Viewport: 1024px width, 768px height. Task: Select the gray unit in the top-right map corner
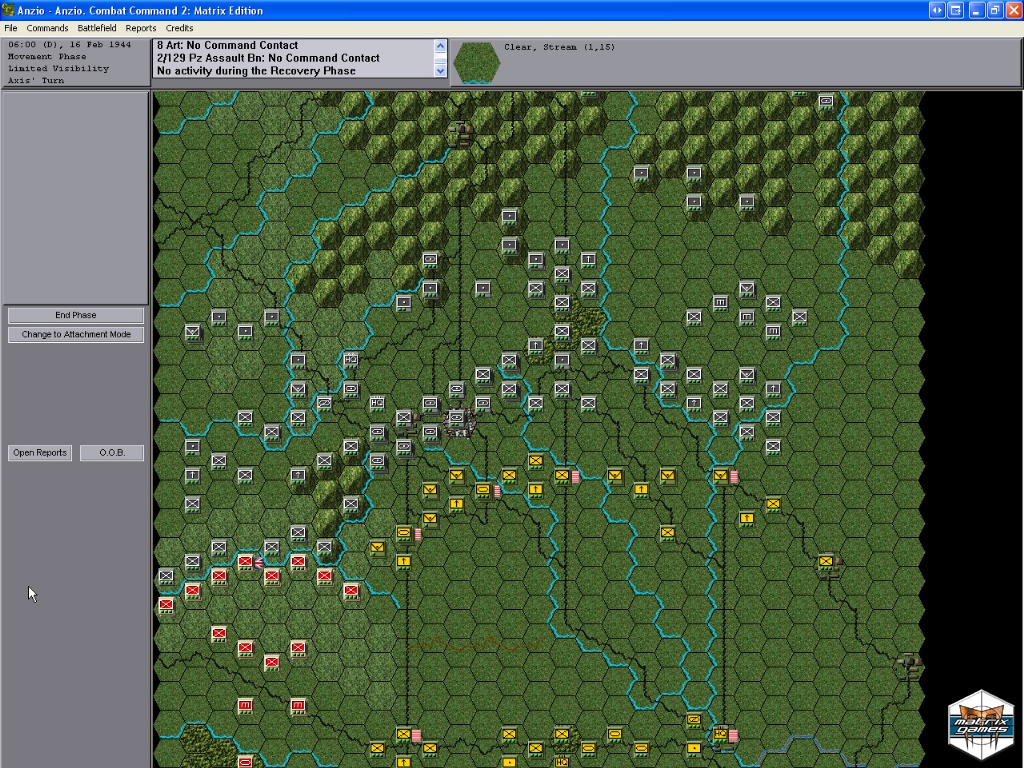point(826,101)
